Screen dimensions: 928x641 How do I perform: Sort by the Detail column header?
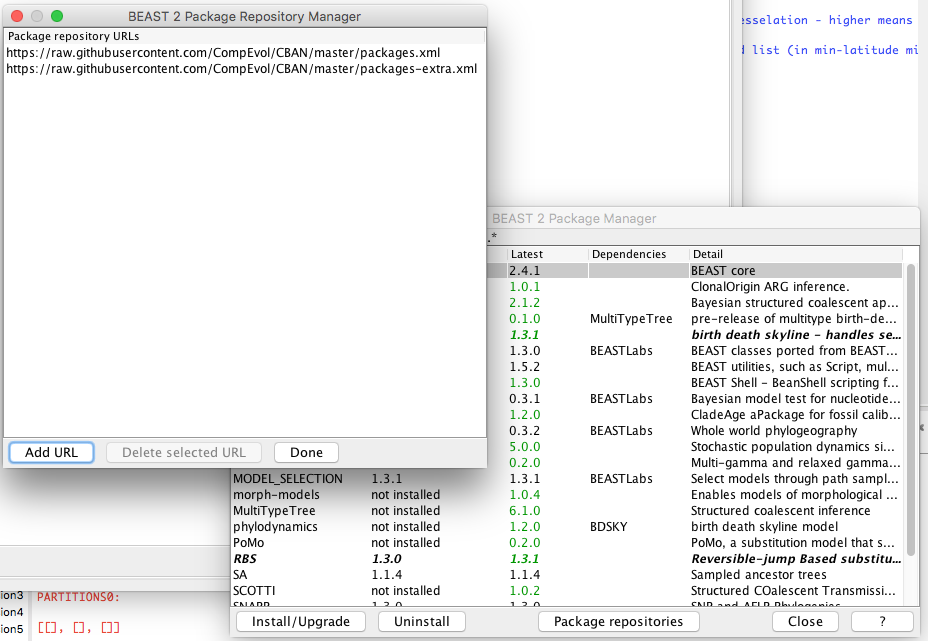pos(795,254)
